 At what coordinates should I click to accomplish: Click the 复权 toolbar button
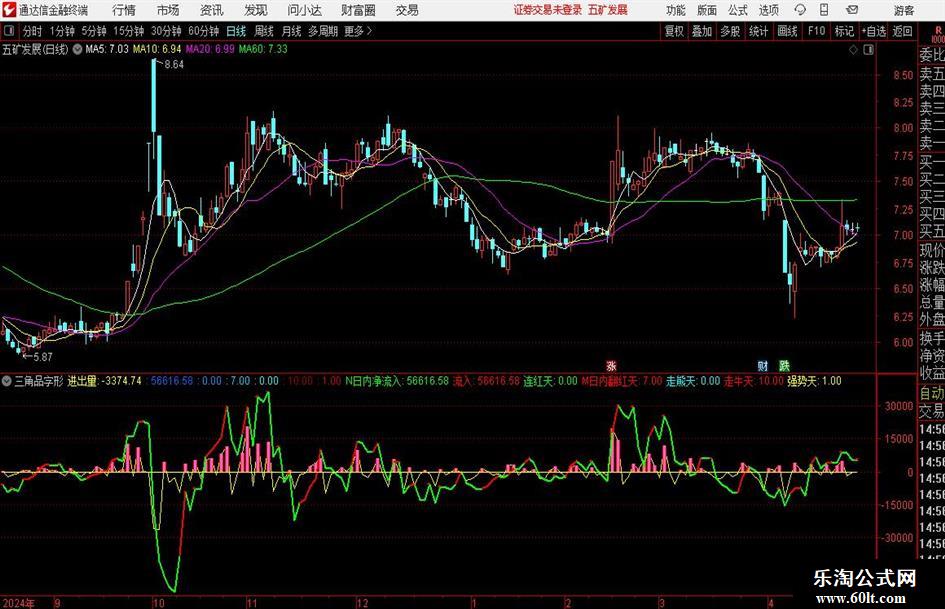(674, 31)
